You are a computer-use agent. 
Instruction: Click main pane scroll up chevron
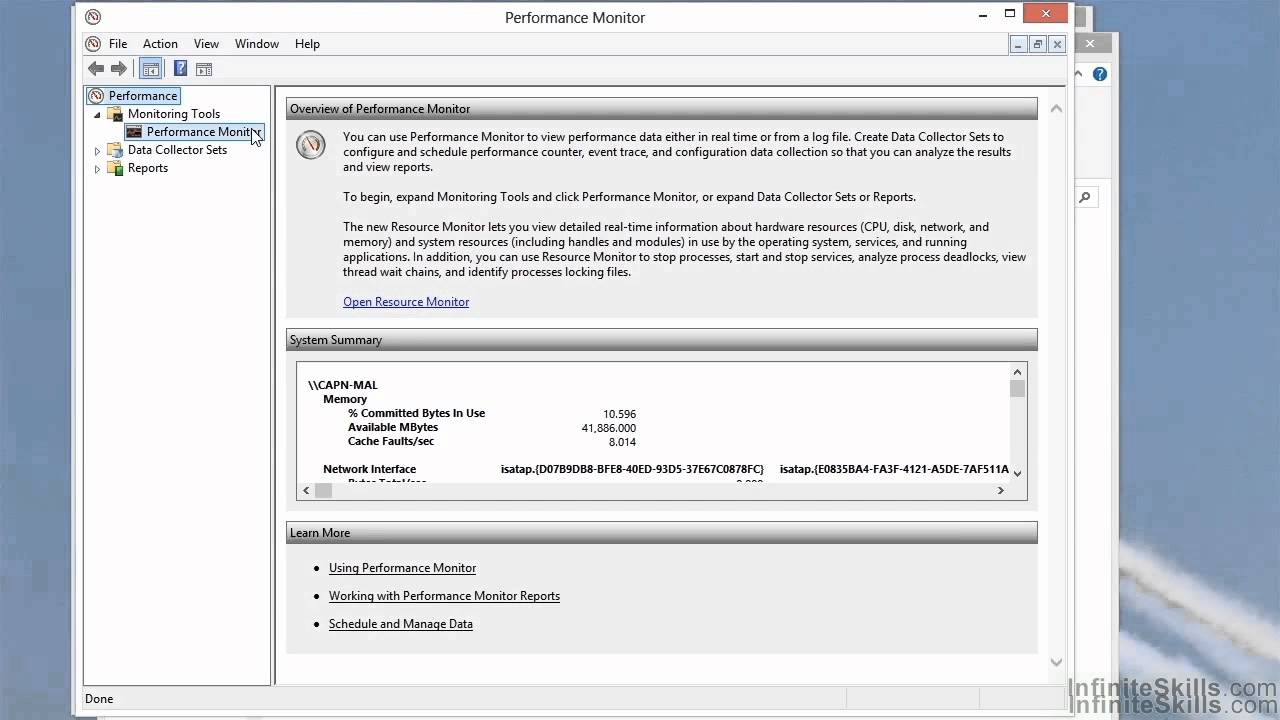click(1056, 108)
